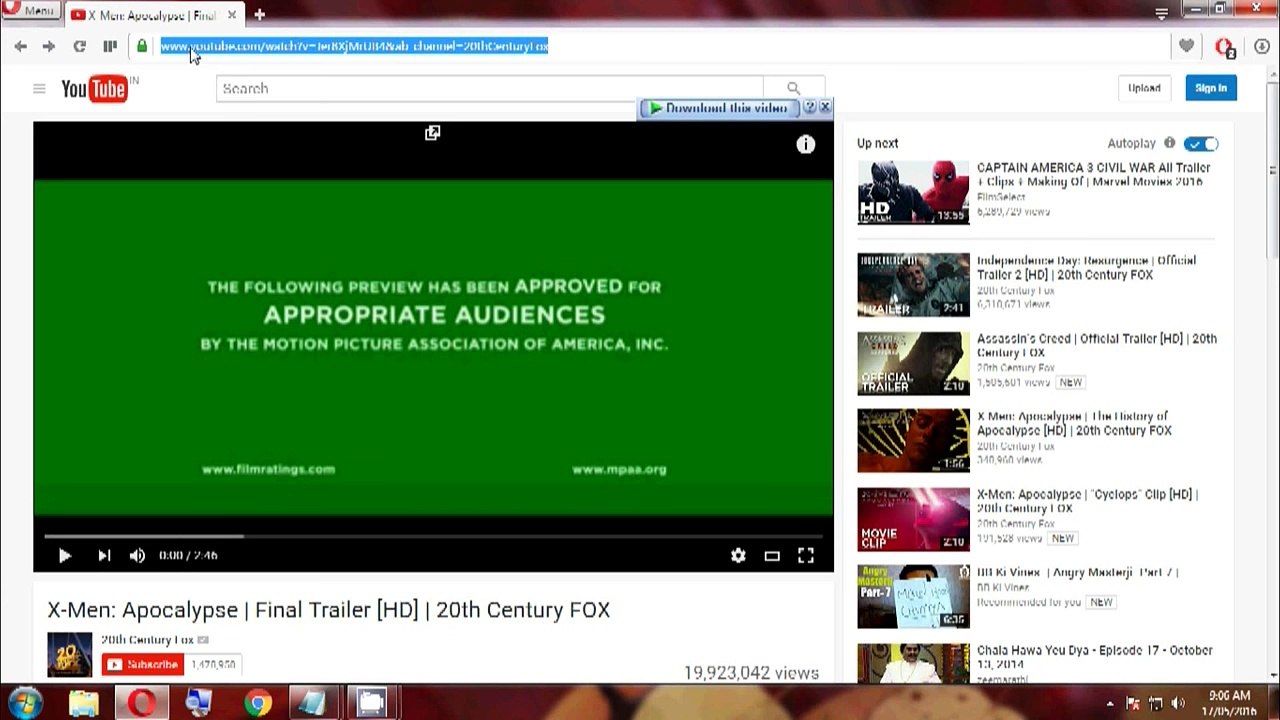Seek along the video progress bar
Screen dimensions: 1280x720
433,537
